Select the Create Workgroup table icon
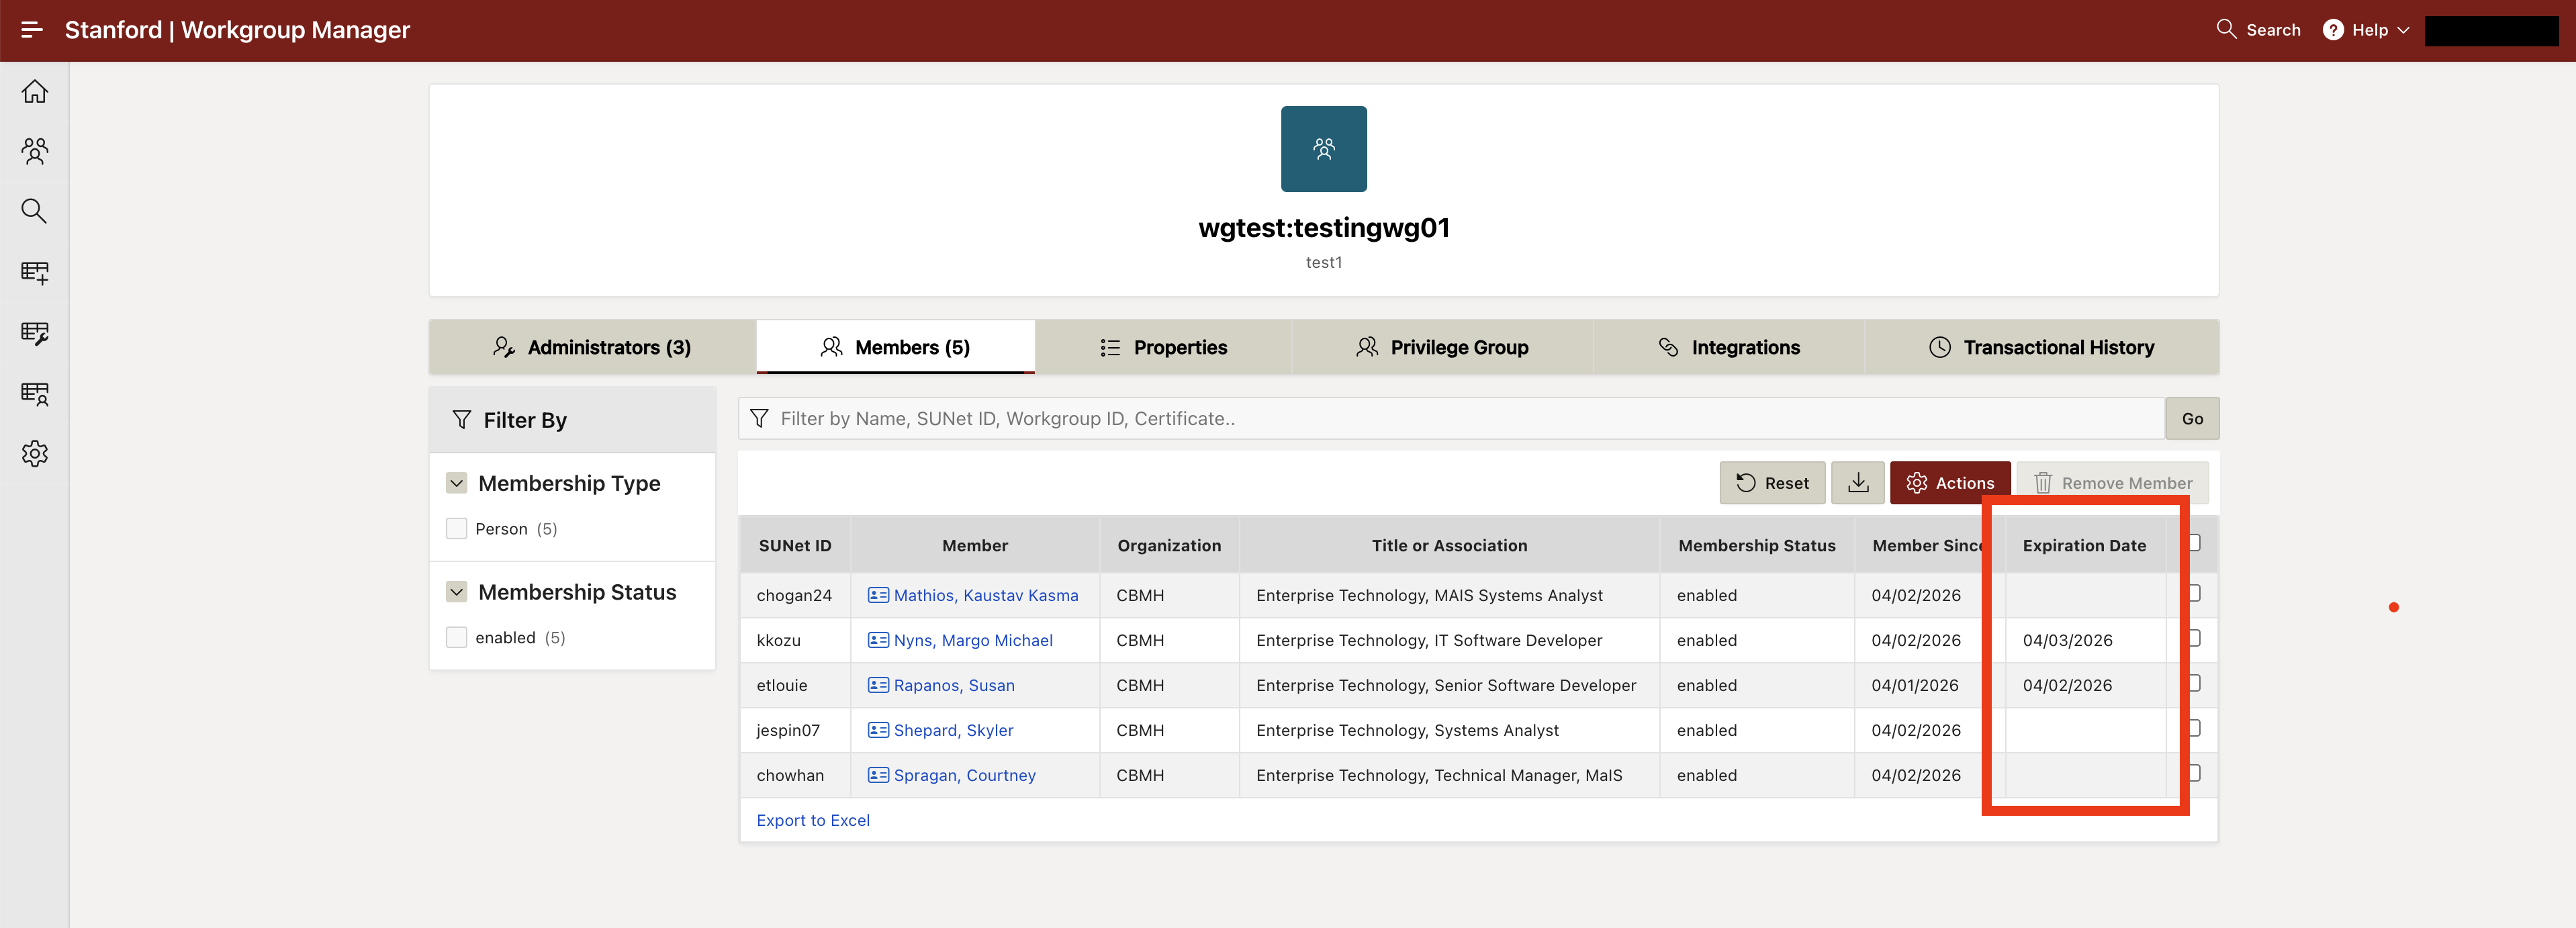 (35, 272)
